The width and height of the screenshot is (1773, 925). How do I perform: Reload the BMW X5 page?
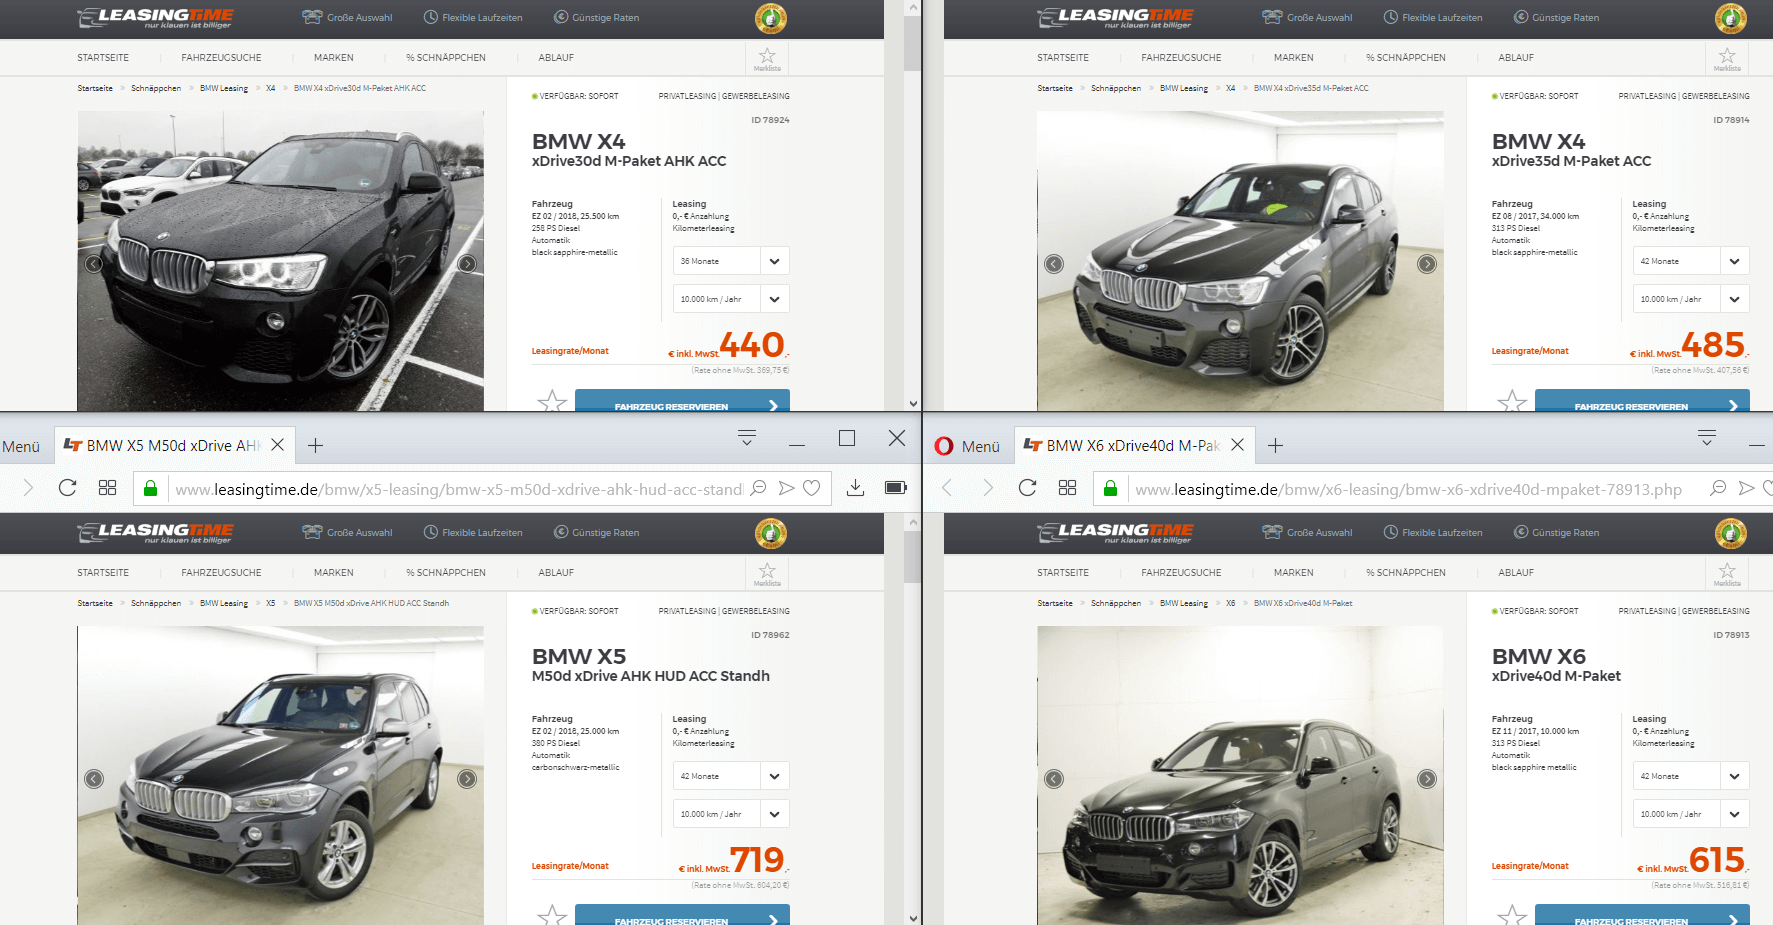click(67, 488)
